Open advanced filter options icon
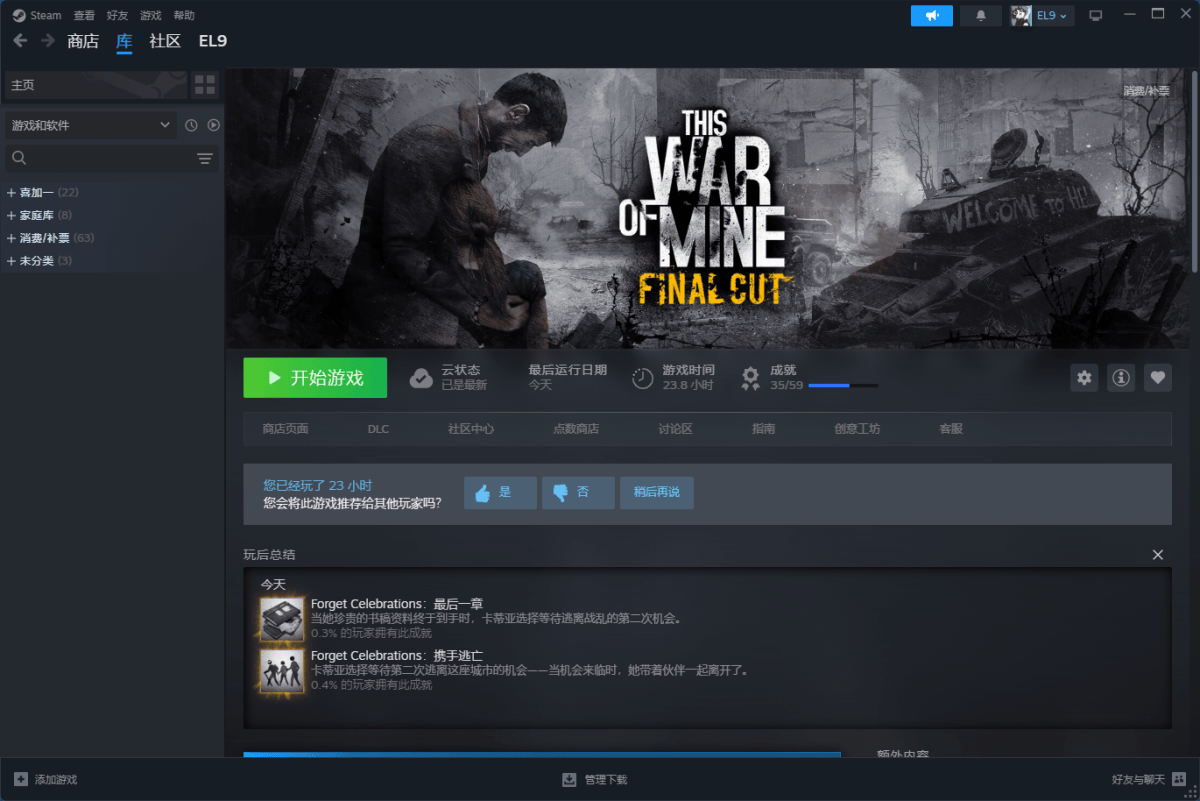Image resolution: width=1200 pixels, height=801 pixels. (205, 158)
